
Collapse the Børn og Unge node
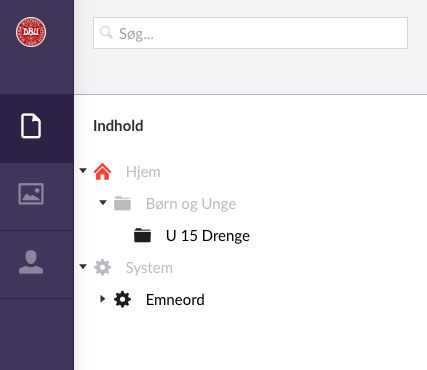(x=103, y=202)
